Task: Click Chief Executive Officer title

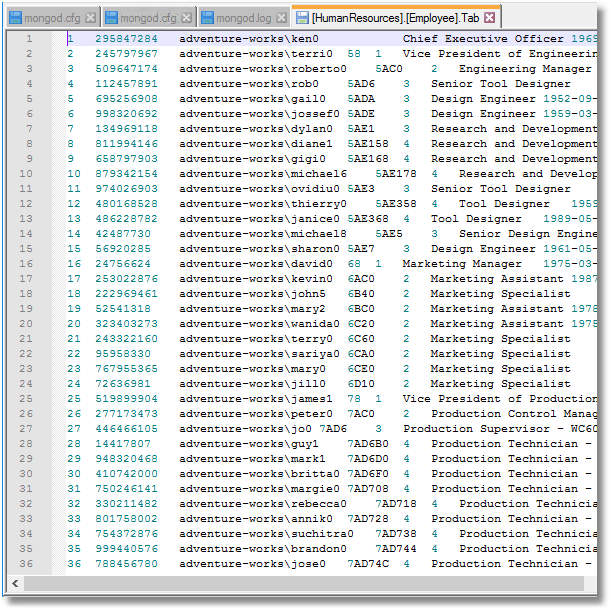Action: point(483,39)
